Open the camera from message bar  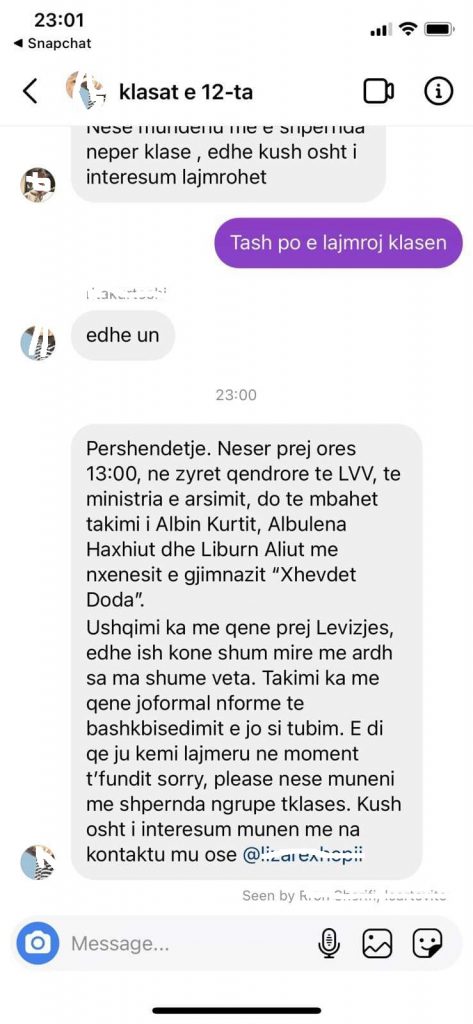(38, 943)
